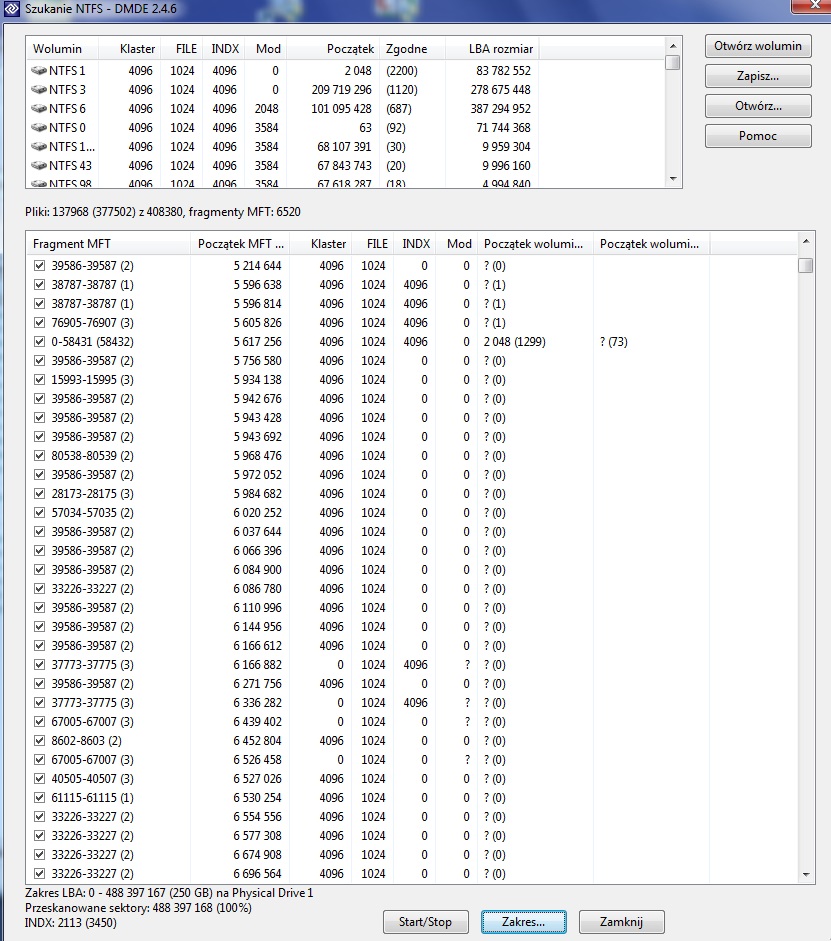
Task: Uncheck the fragment with MFT start 5 214 644
Action: coord(40,265)
